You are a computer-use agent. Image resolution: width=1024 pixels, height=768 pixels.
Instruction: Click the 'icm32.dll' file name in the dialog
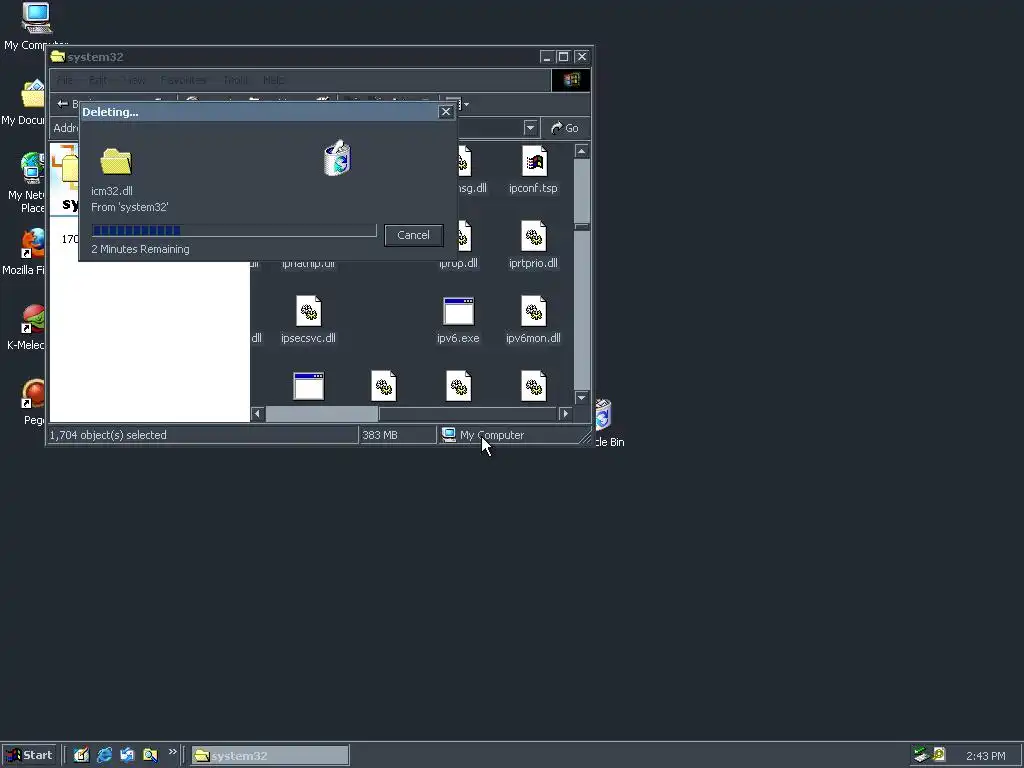tap(112, 191)
